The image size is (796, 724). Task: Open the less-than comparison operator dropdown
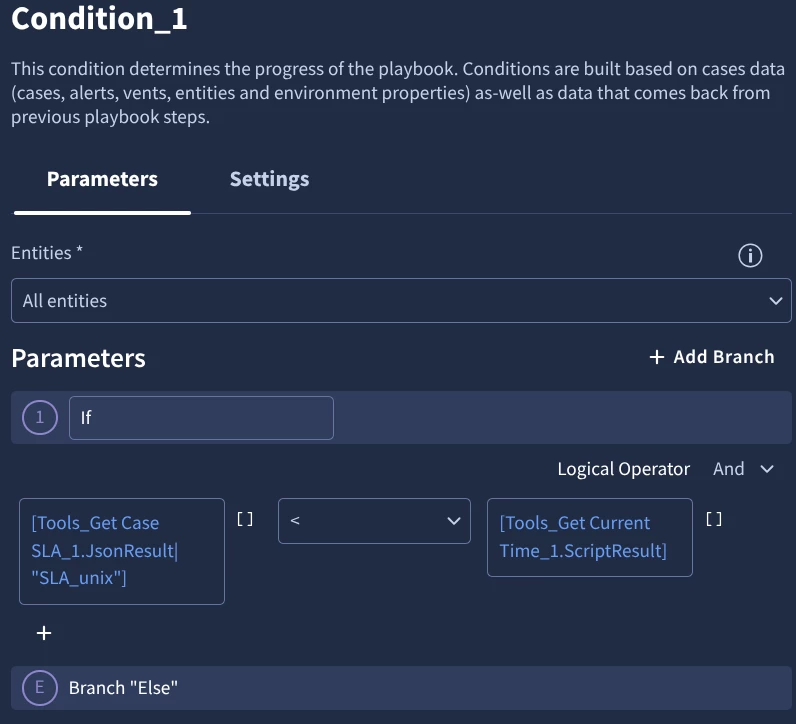point(374,521)
